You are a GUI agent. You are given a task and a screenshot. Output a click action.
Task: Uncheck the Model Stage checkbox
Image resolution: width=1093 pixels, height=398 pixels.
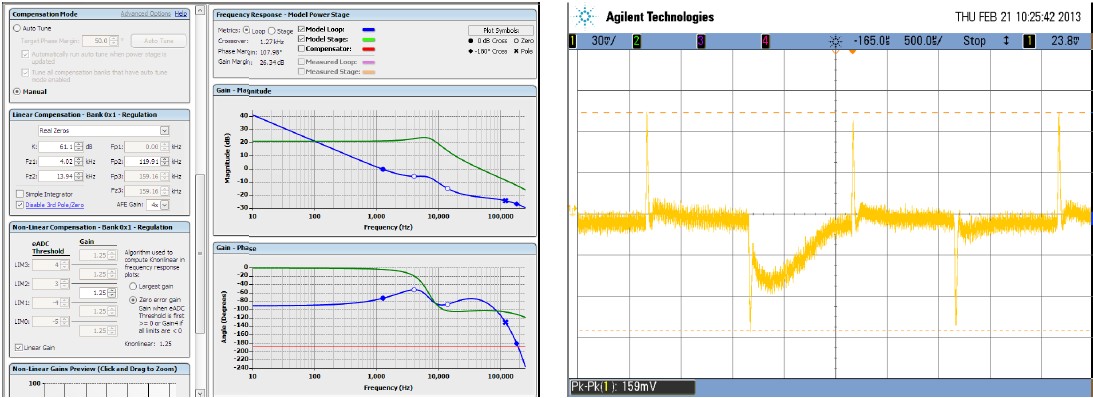[x=301, y=39]
